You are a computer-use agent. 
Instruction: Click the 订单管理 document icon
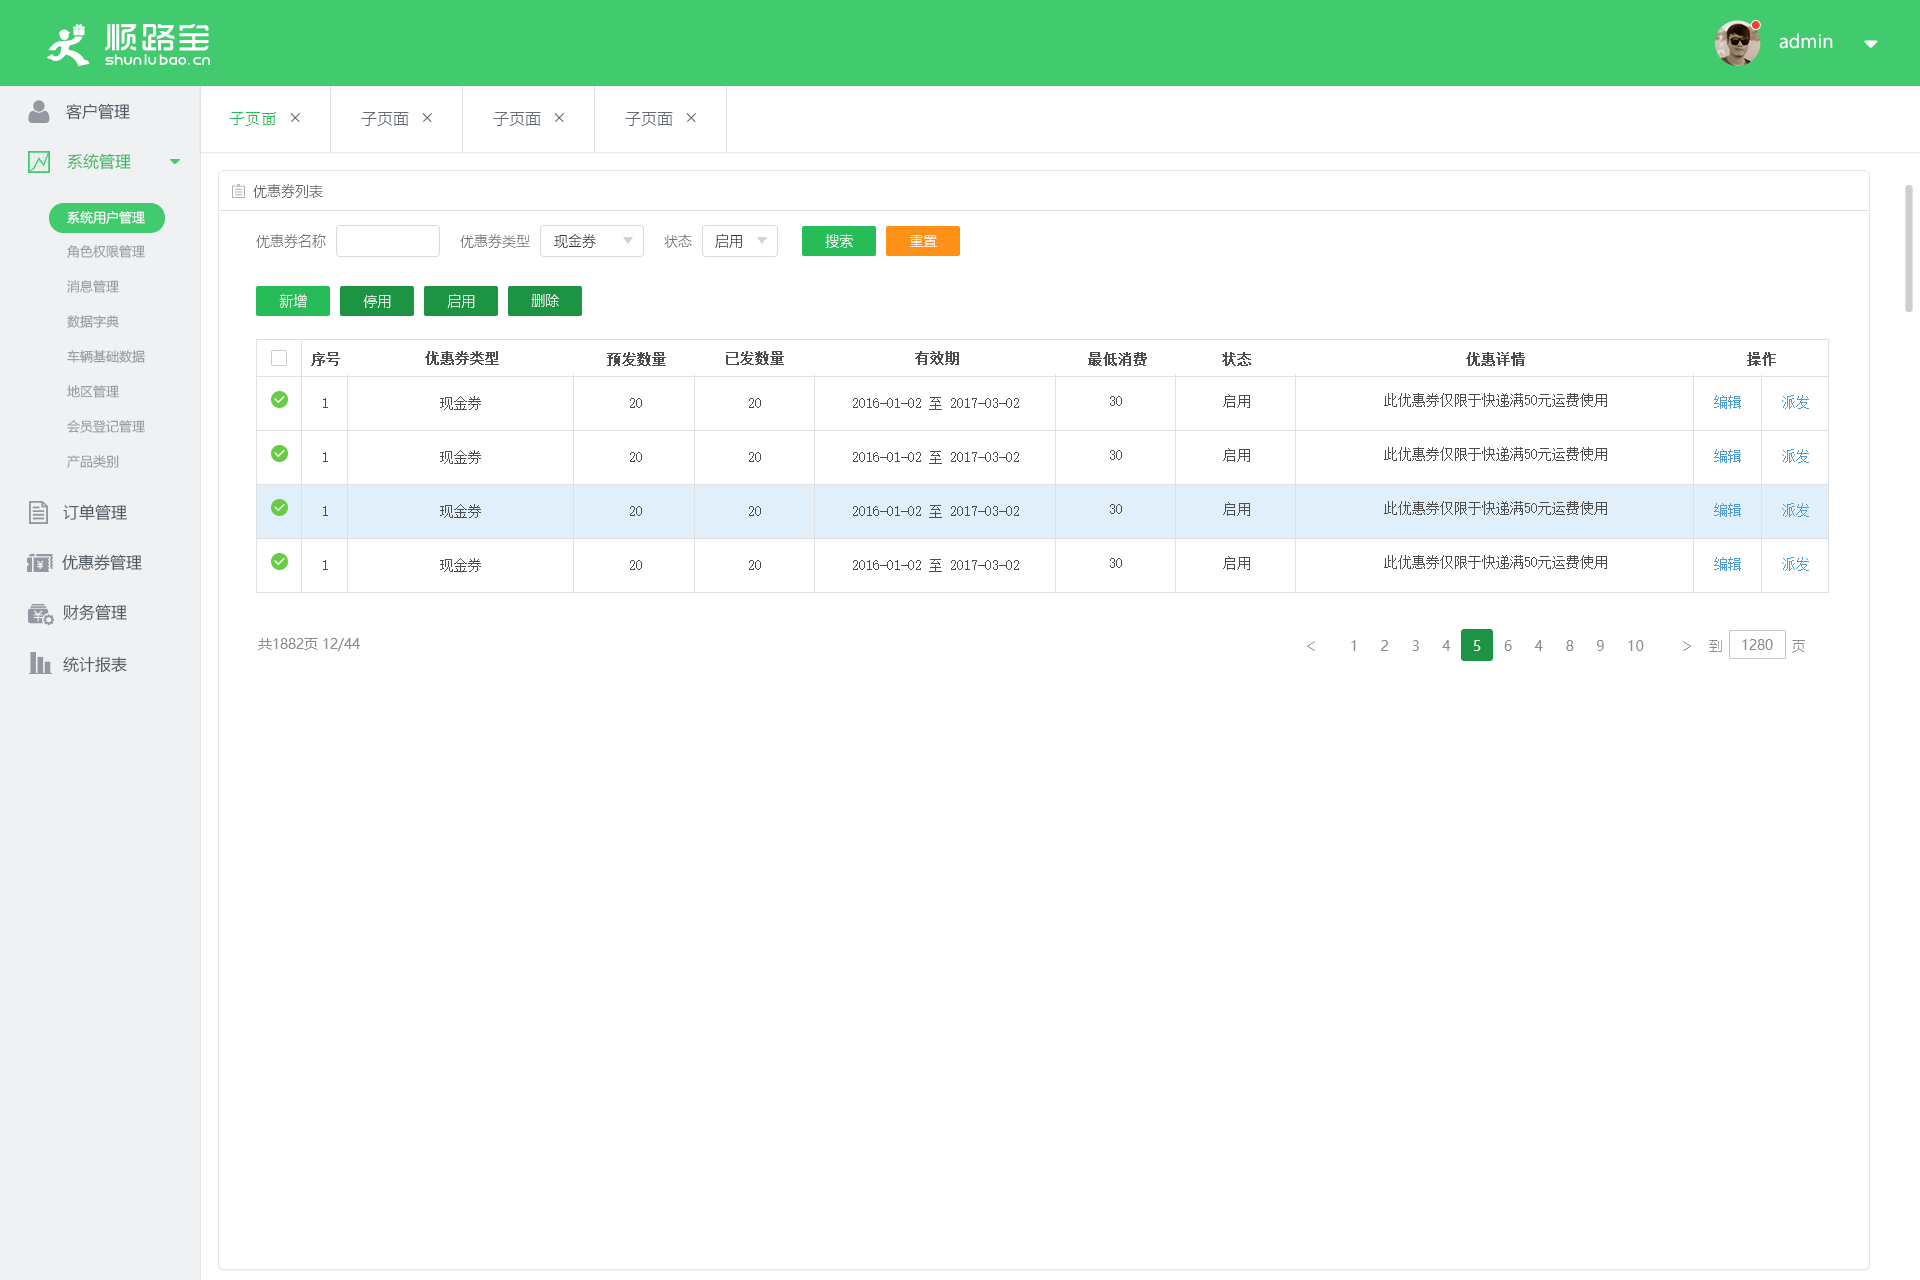coord(38,512)
